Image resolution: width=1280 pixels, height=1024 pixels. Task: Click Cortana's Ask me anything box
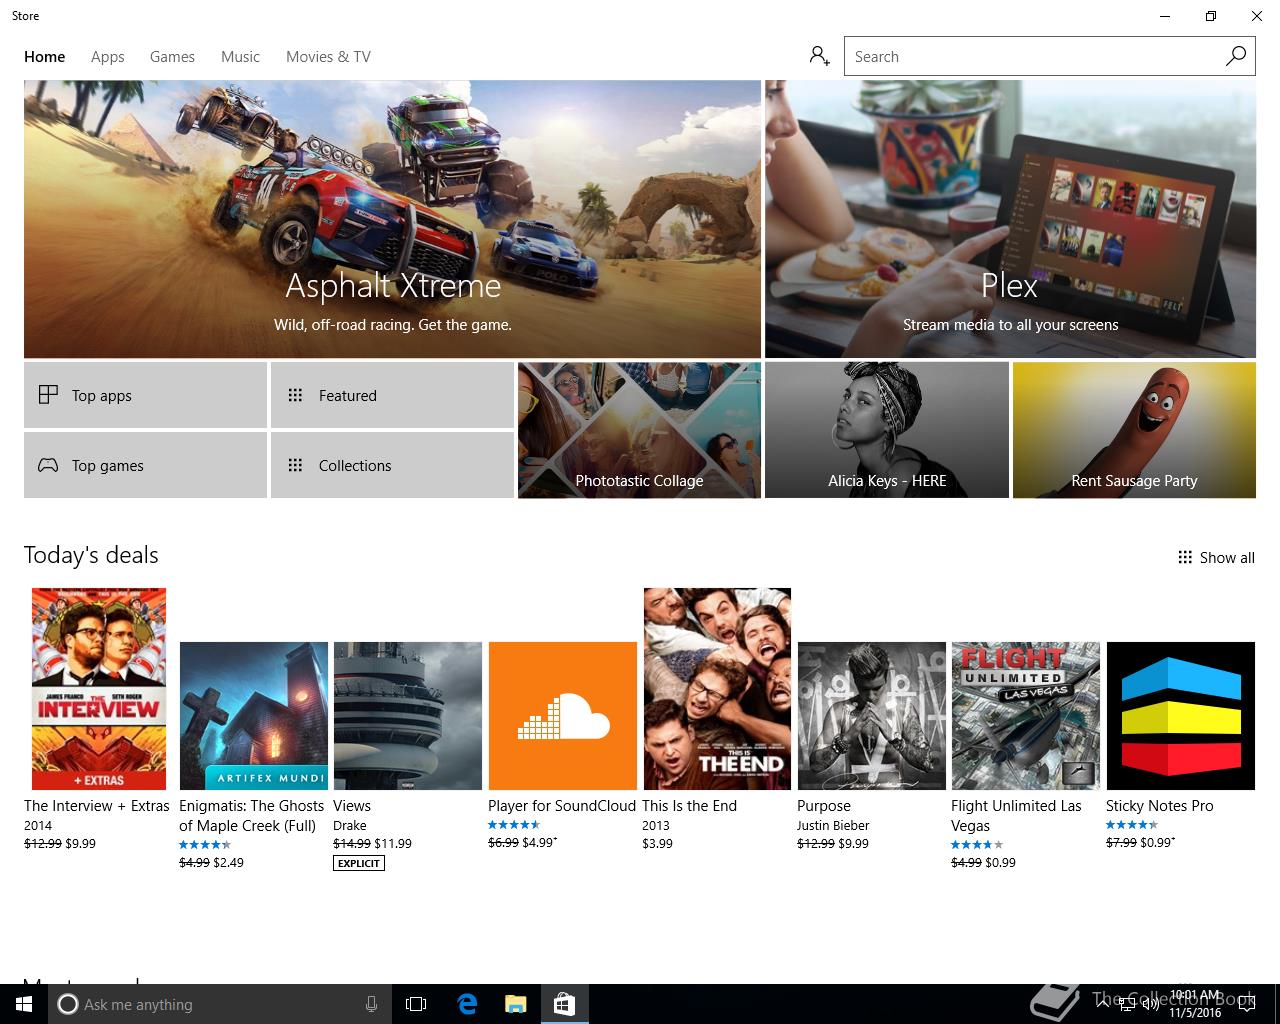click(x=220, y=1004)
